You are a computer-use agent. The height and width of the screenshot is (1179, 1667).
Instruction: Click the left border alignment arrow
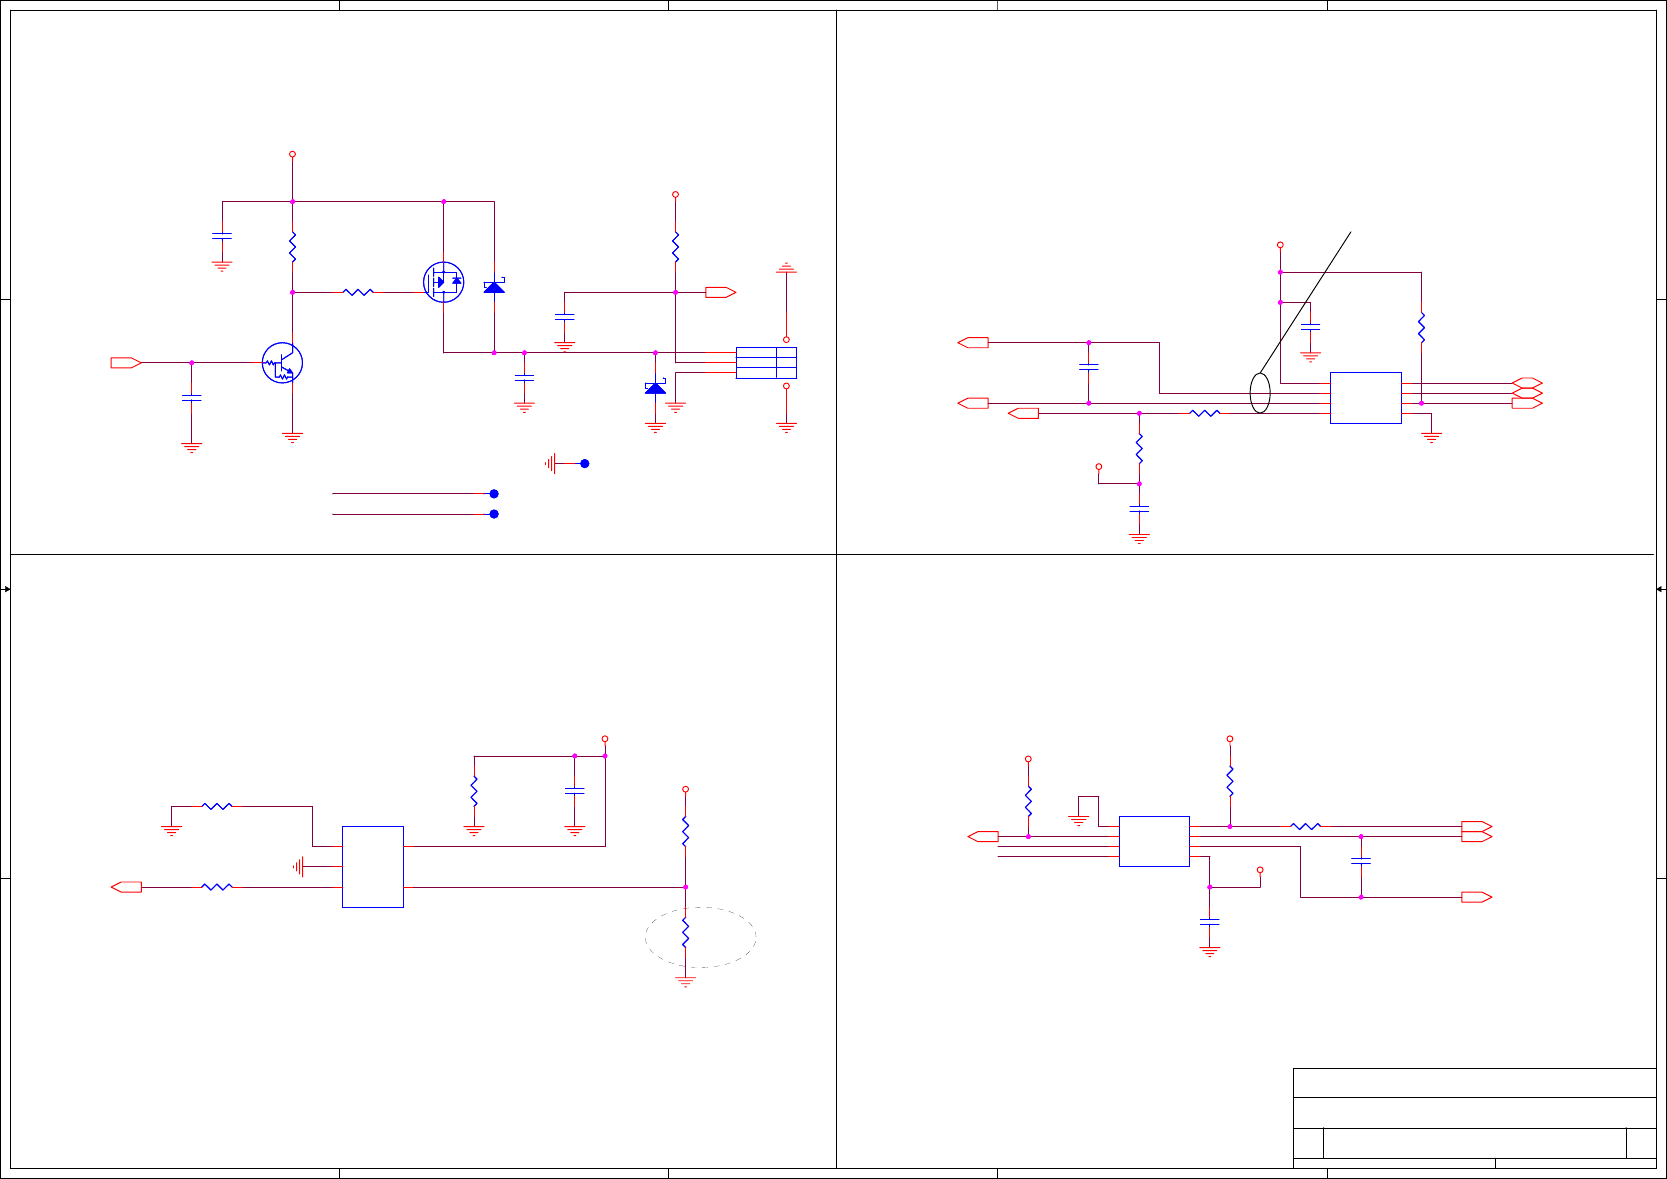(x=6, y=589)
